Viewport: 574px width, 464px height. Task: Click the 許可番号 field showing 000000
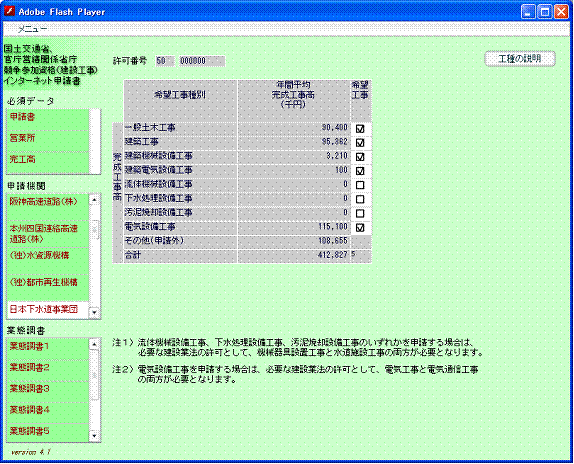202,61
